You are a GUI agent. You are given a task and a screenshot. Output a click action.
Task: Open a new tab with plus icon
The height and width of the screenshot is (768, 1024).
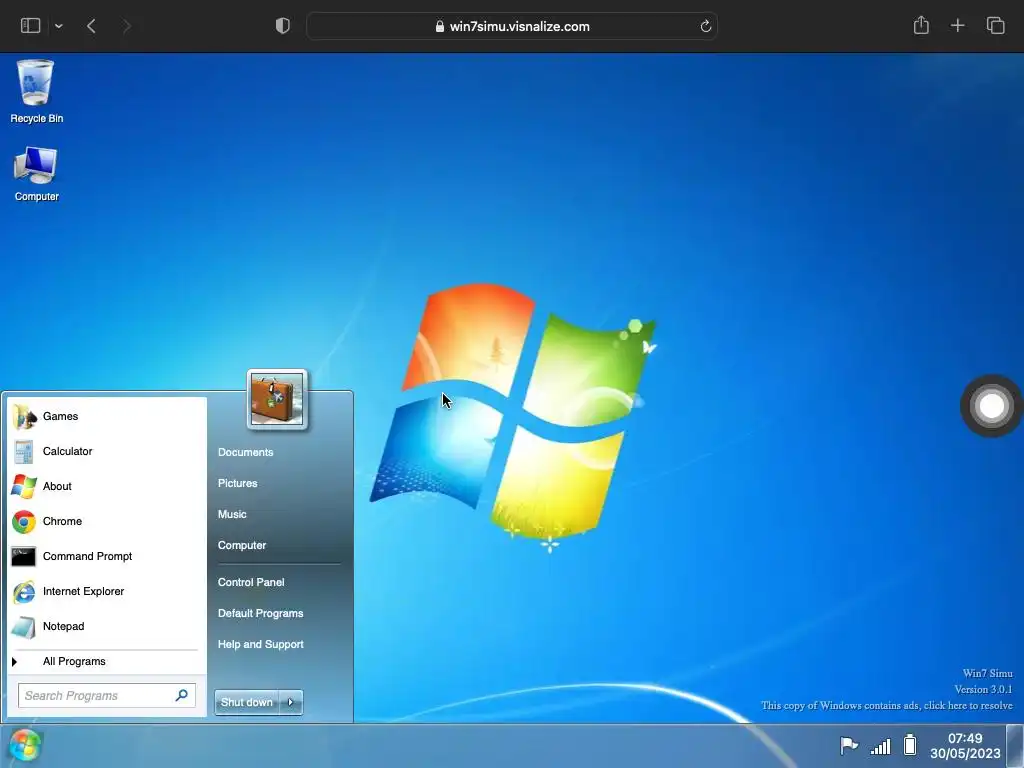957,26
